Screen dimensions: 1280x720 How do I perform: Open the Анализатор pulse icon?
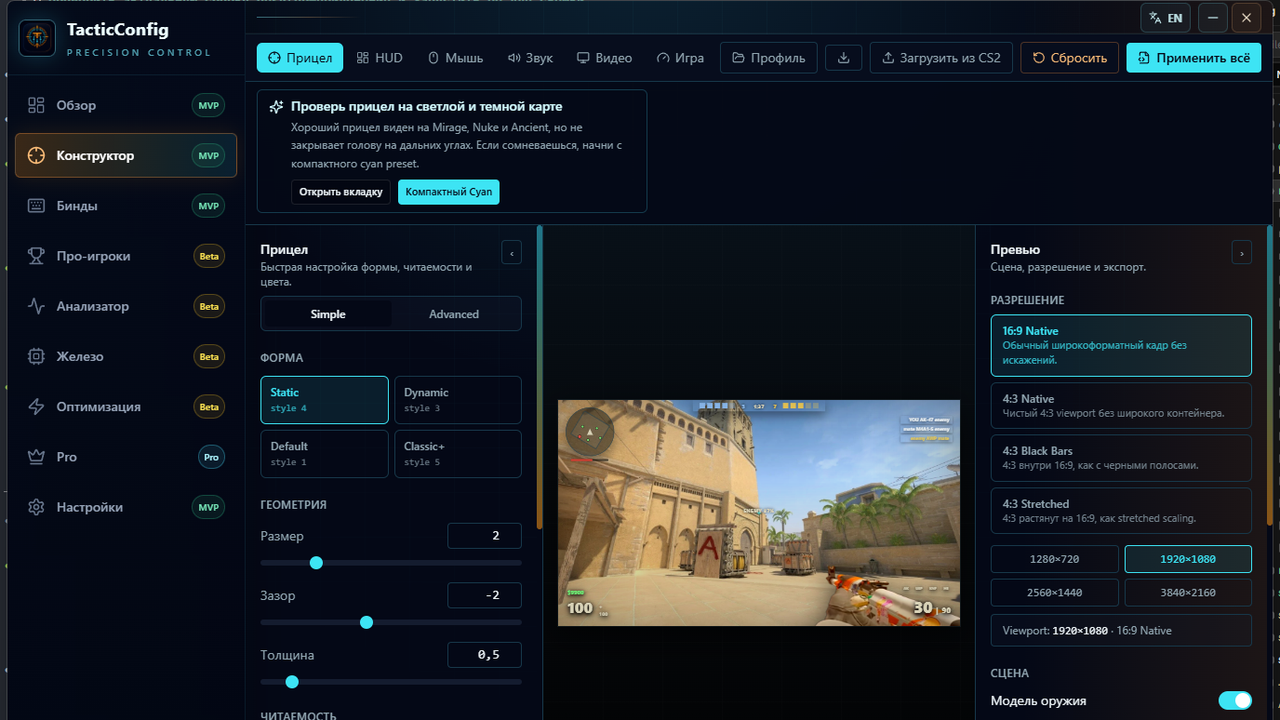pos(37,306)
